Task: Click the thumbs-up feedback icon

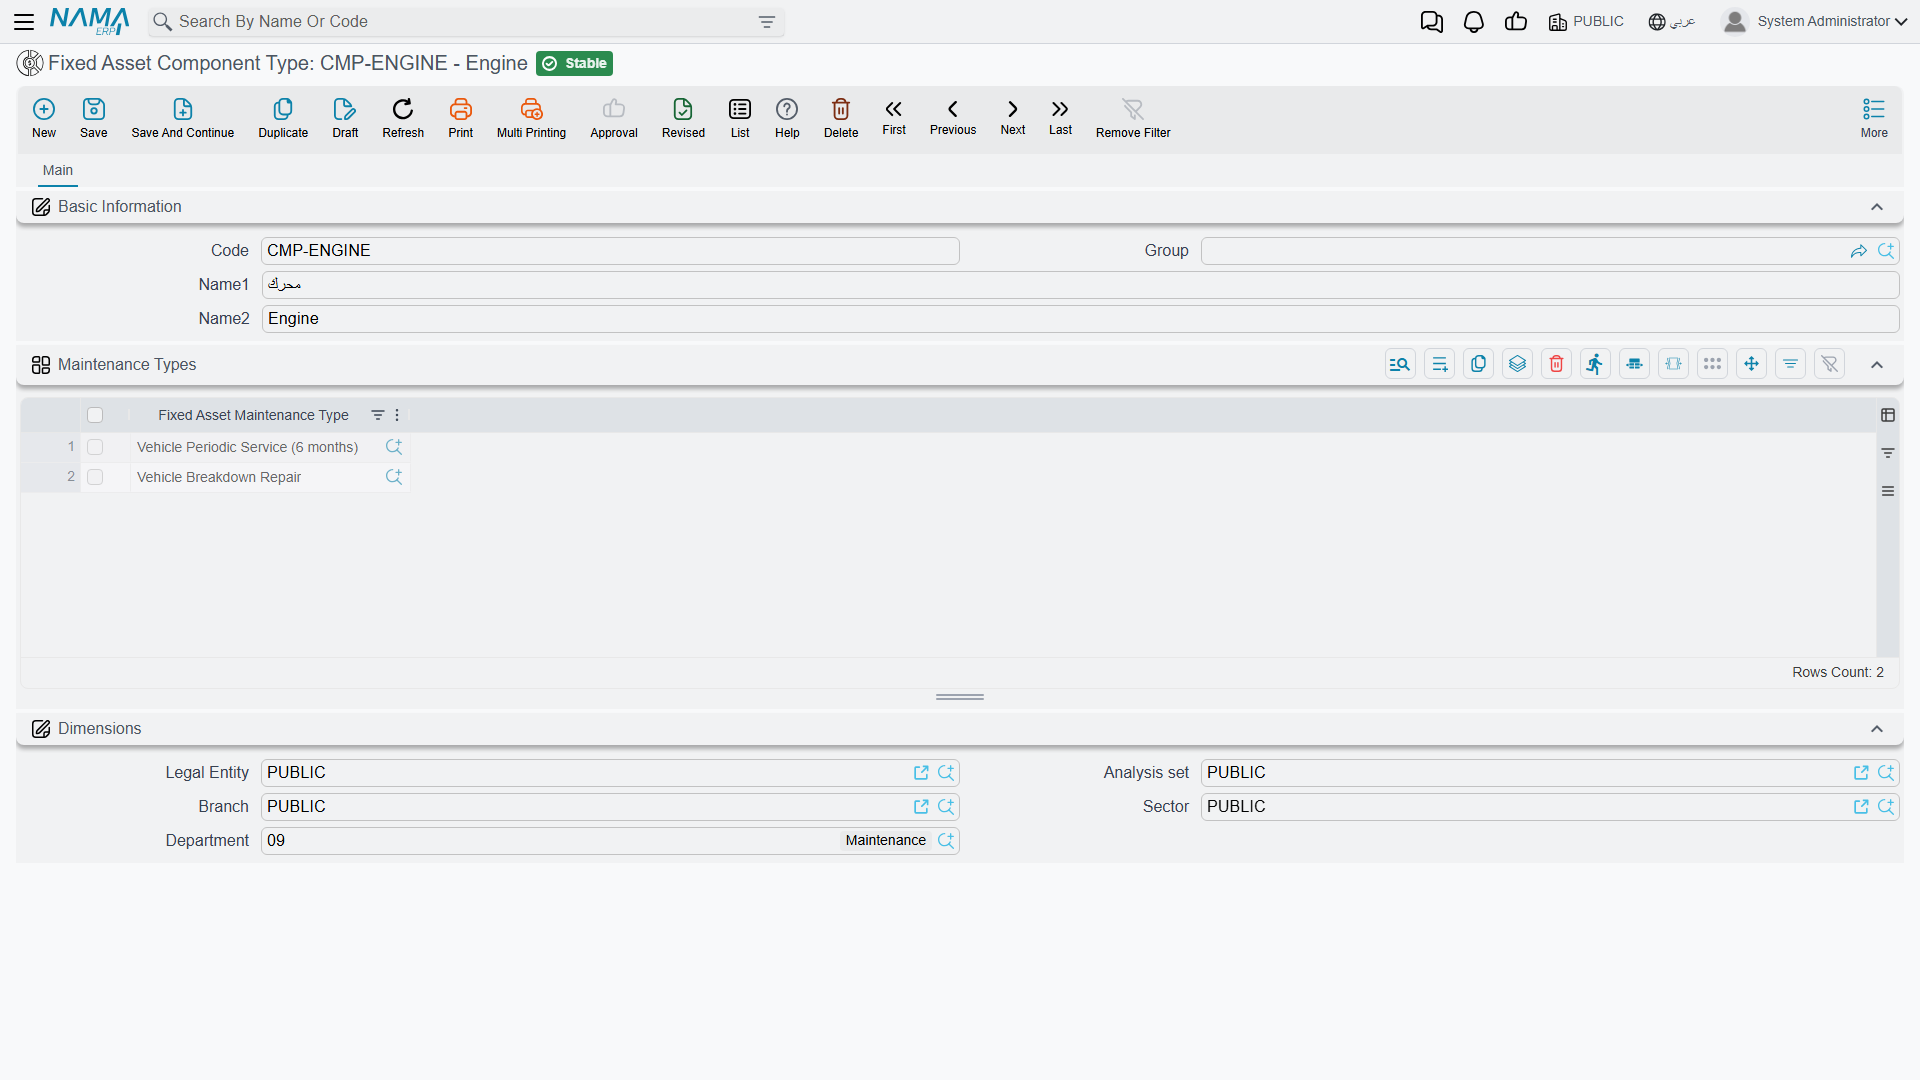Action: pyautogui.click(x=1516, y=22)
